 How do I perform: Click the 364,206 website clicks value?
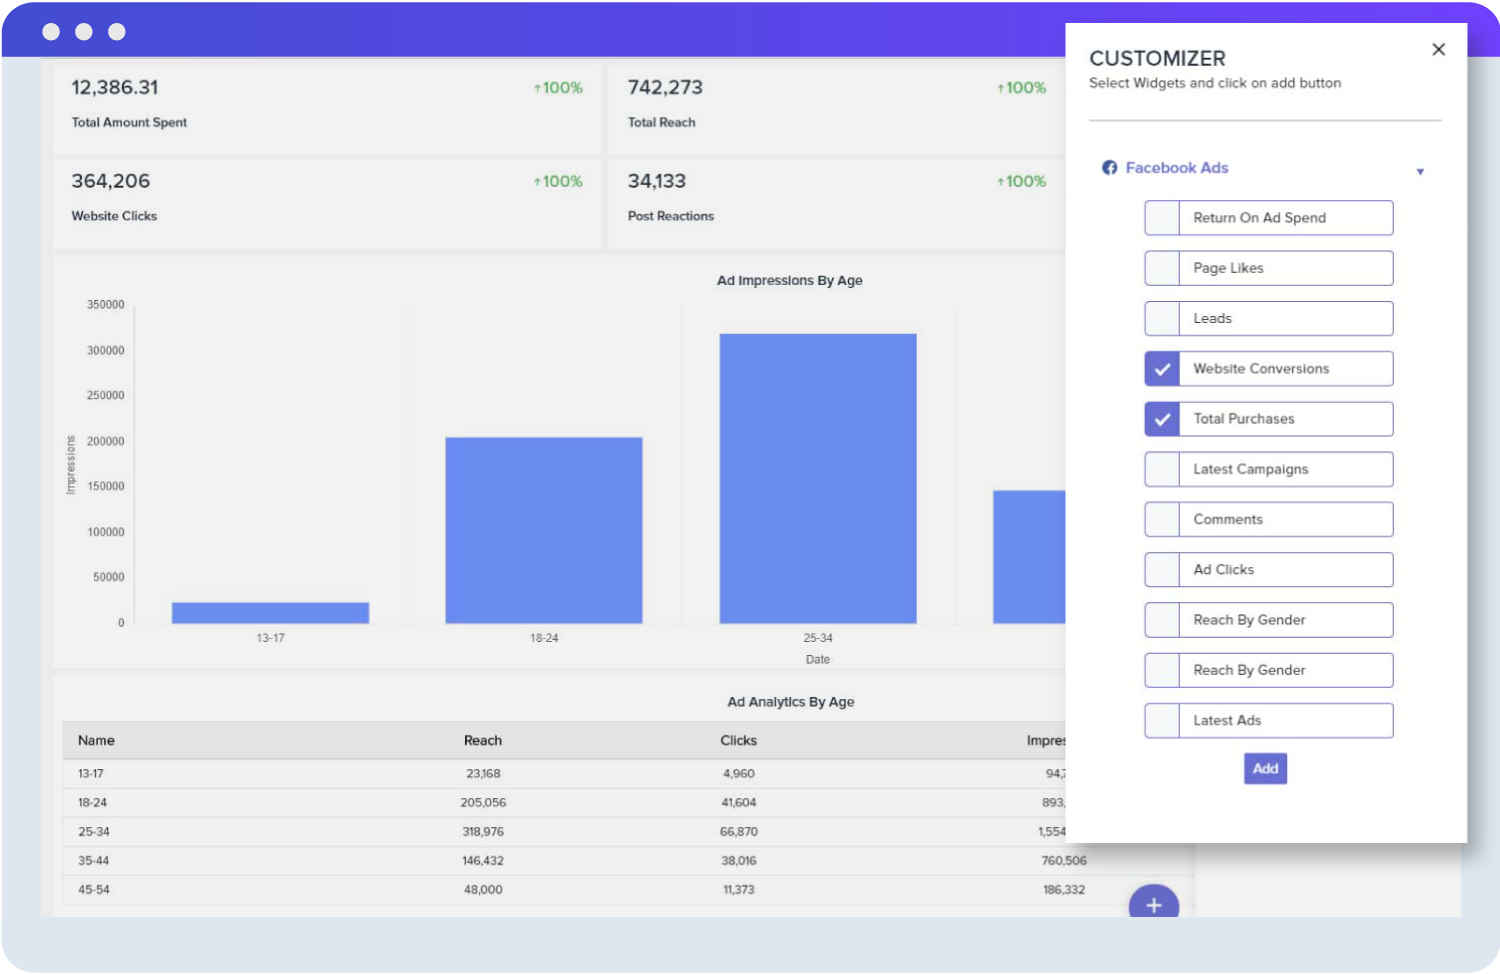pyautogui.click(x=111, y=182)
